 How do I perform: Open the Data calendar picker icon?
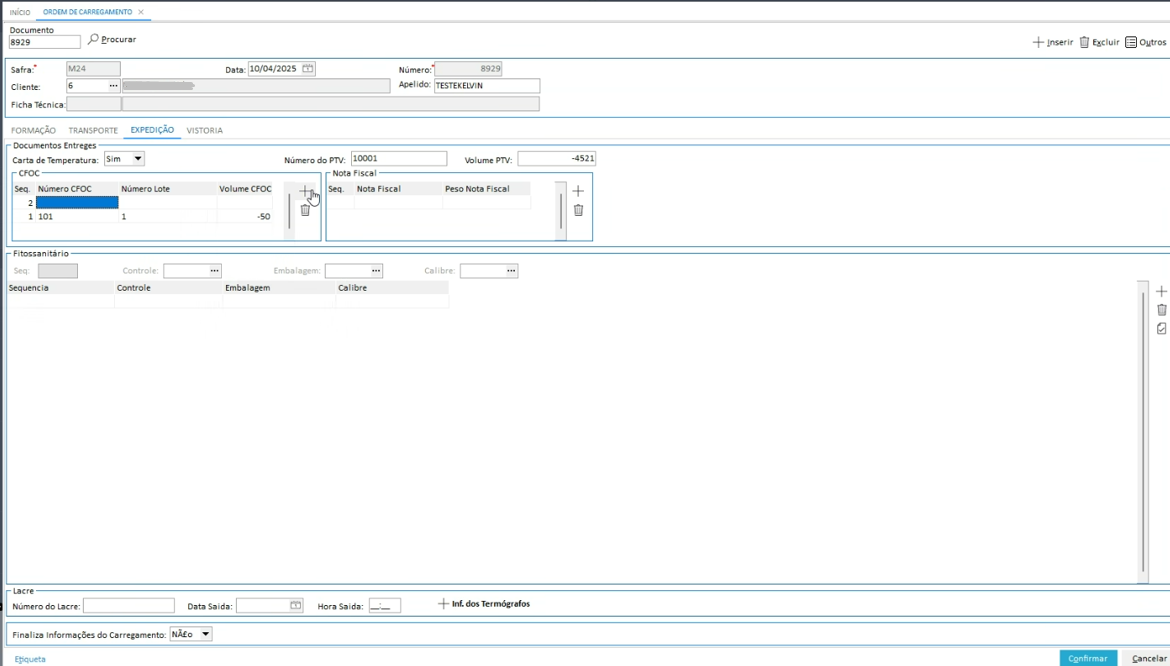307,69
